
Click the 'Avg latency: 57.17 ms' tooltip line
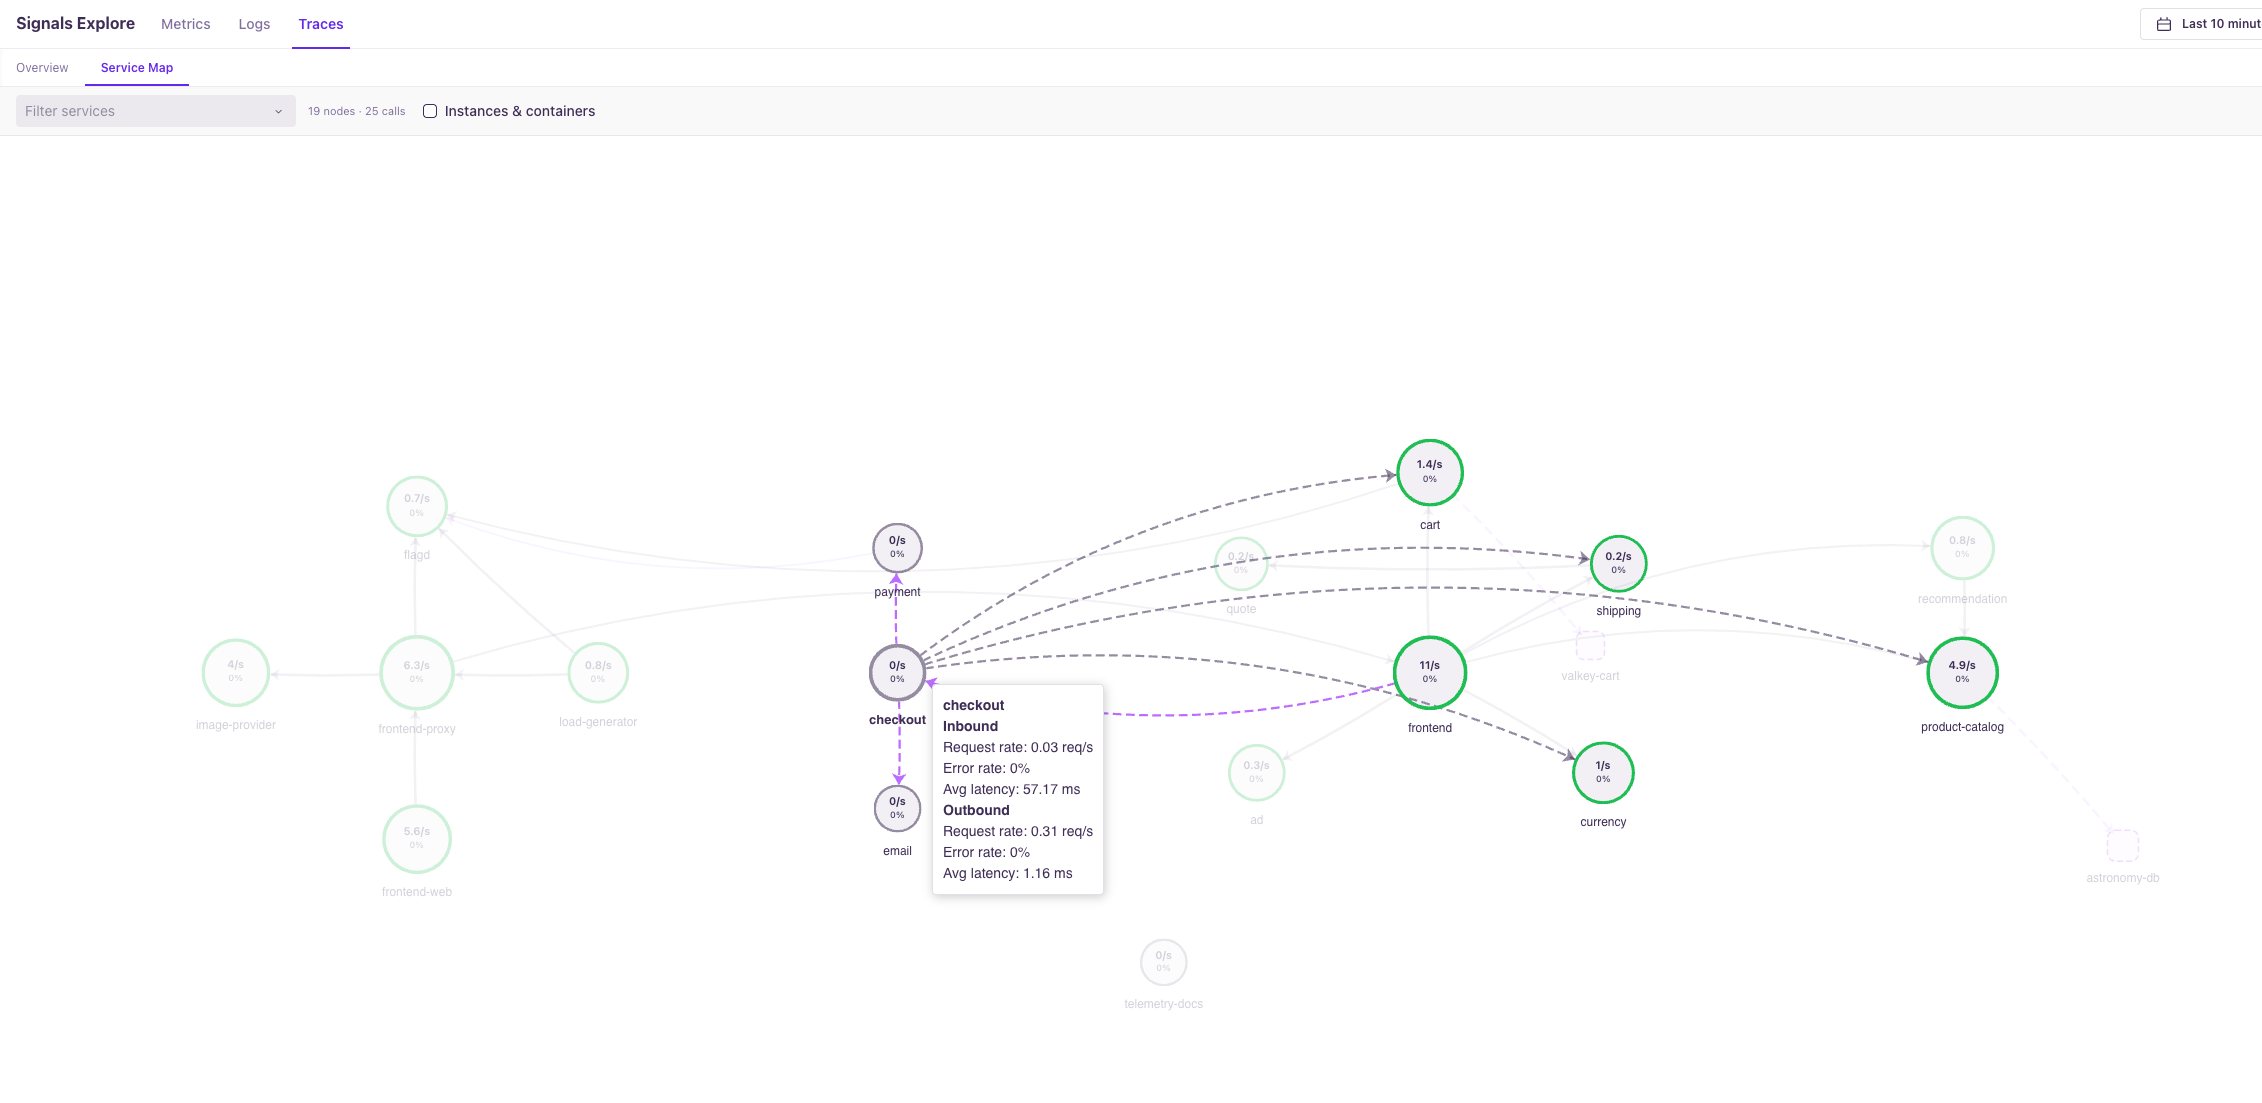(1011, 789)
